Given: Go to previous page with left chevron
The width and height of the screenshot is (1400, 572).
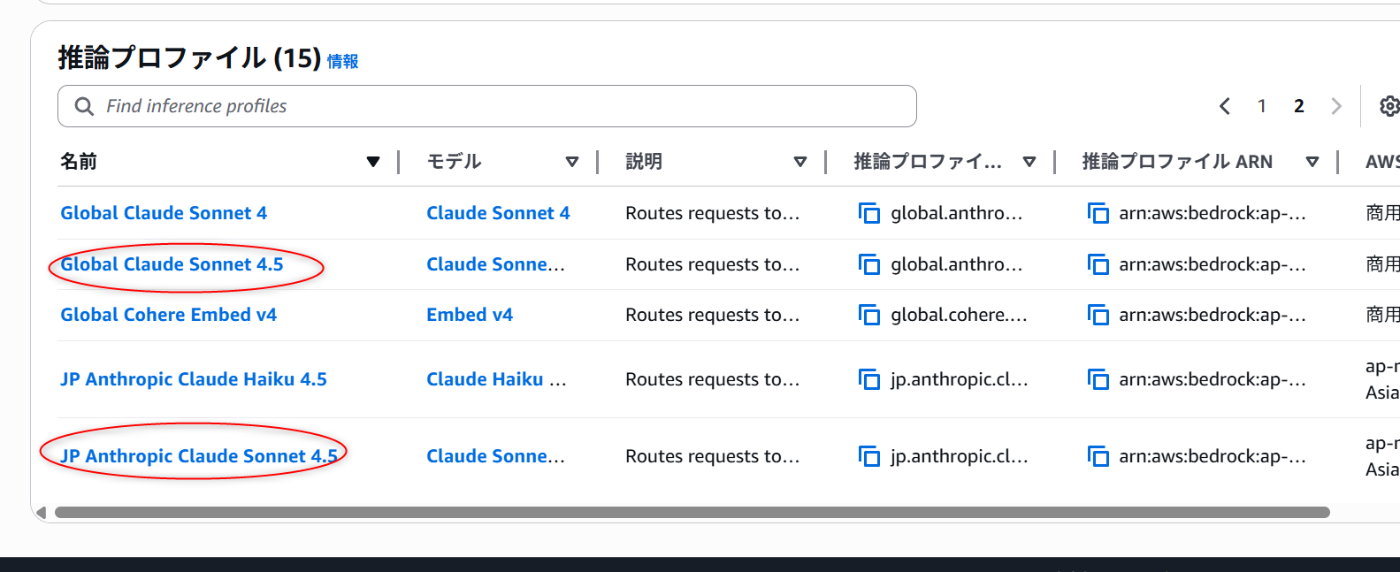Looking at the screenshot, I should [x=1225, y=106].
